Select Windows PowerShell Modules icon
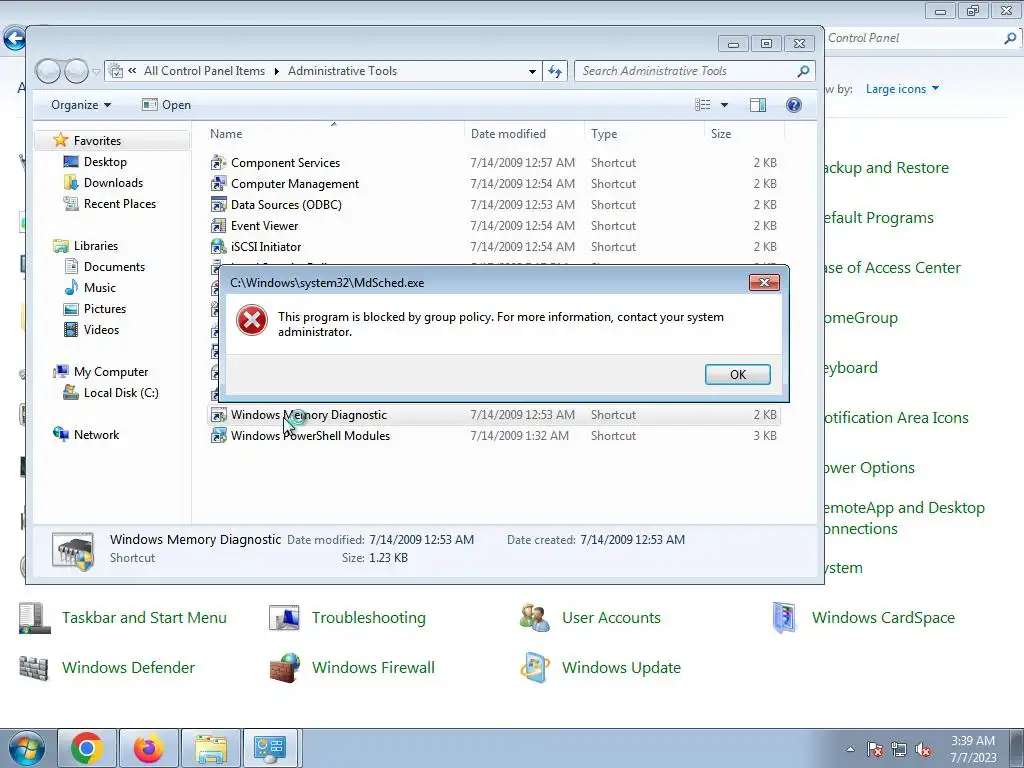1024x768 pixels. coord(218,436)
